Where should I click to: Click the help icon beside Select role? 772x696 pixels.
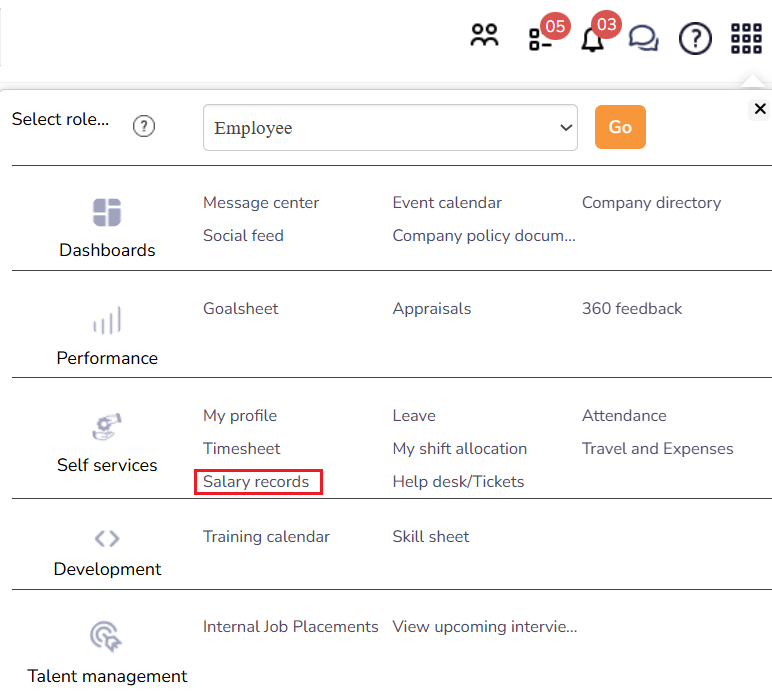pyautogui.click(x=144, y=126)
